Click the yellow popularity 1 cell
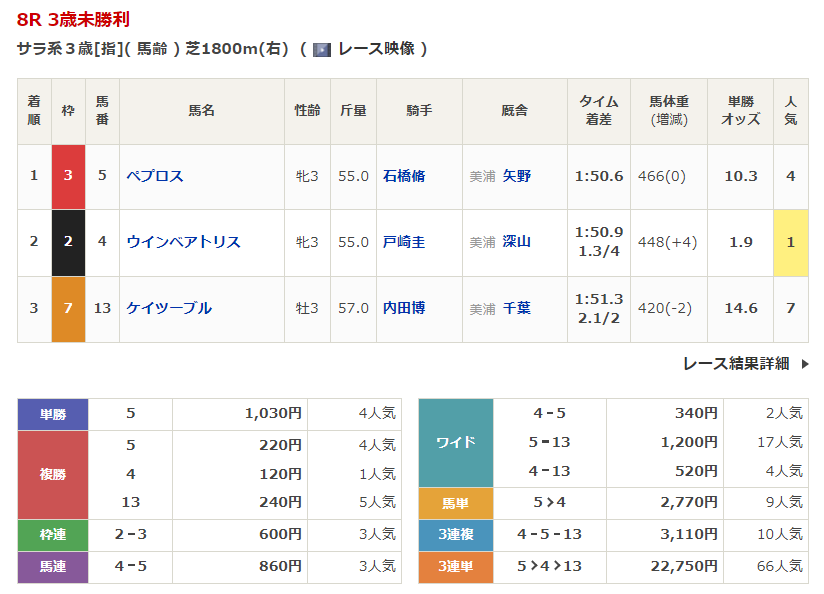The image size is (824, 594). pyautogui.click(x=790, y=243)
